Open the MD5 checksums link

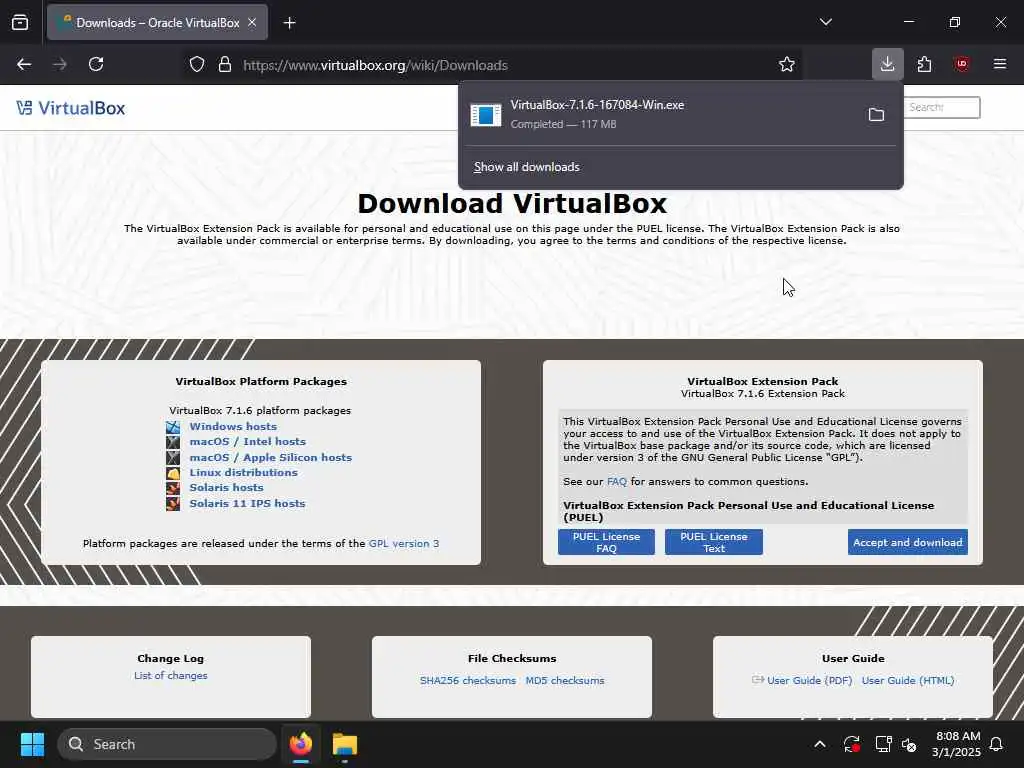pyautogui.click(x=565, y=680)
